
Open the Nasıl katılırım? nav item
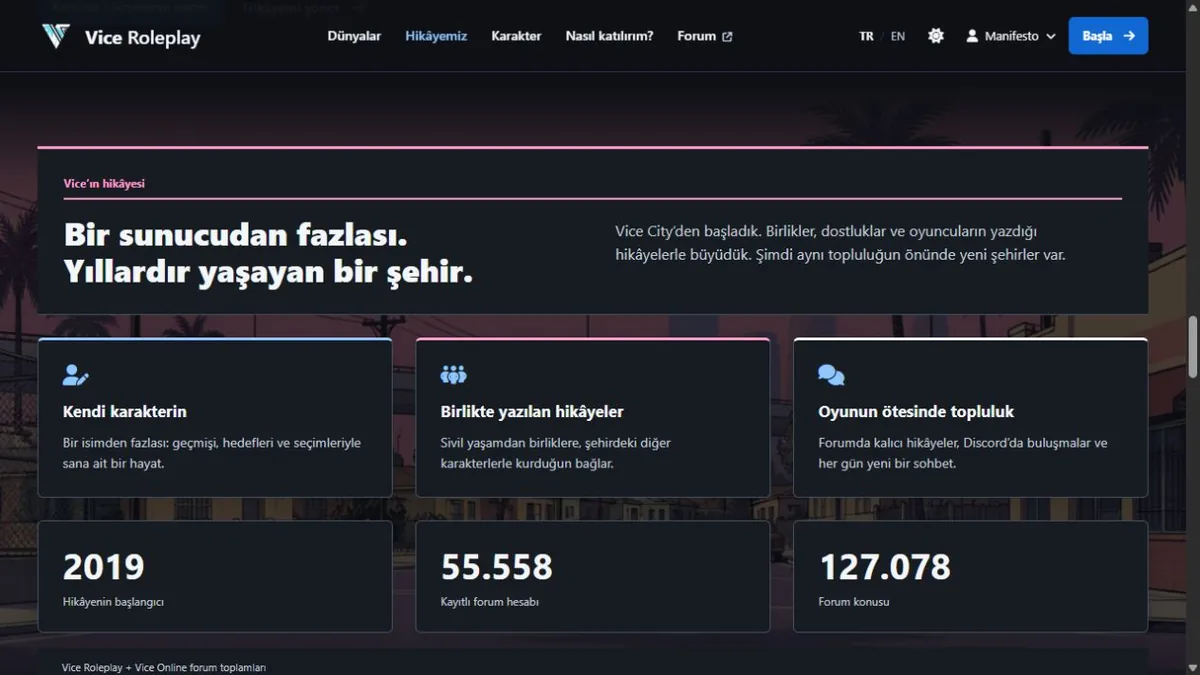click(x=609, y=36)
